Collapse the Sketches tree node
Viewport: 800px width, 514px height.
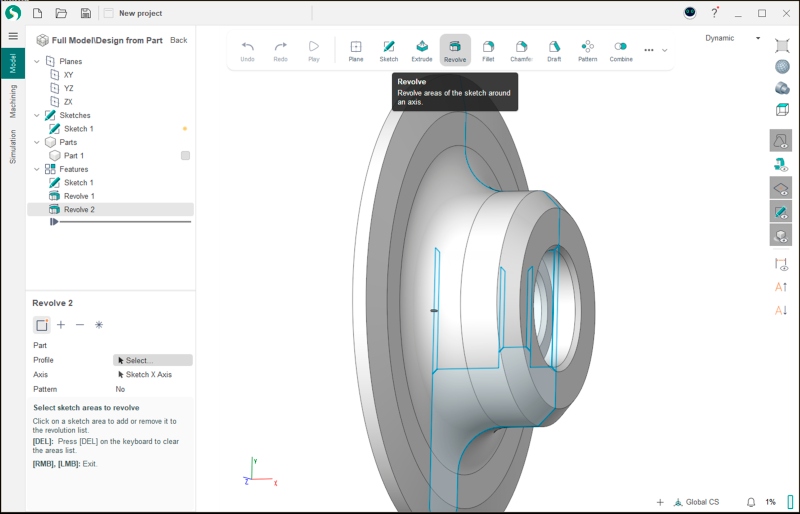click(37, 115)
